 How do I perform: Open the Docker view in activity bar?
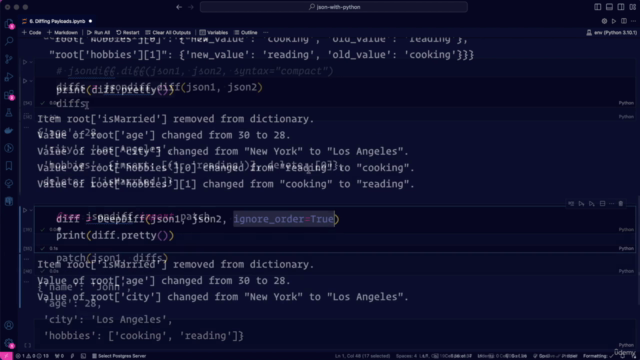(9, 131)
